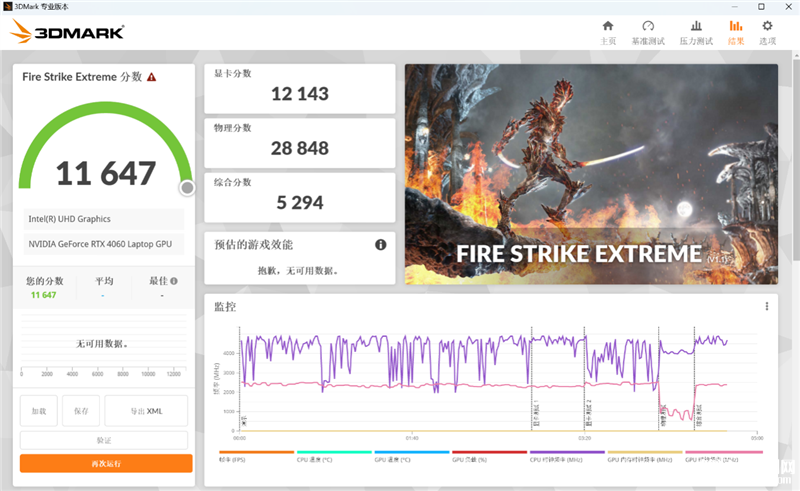The width and height of the screenshot is (800, 491).
Task: Click the 验证 validate button
Action: tap(104, 440)
